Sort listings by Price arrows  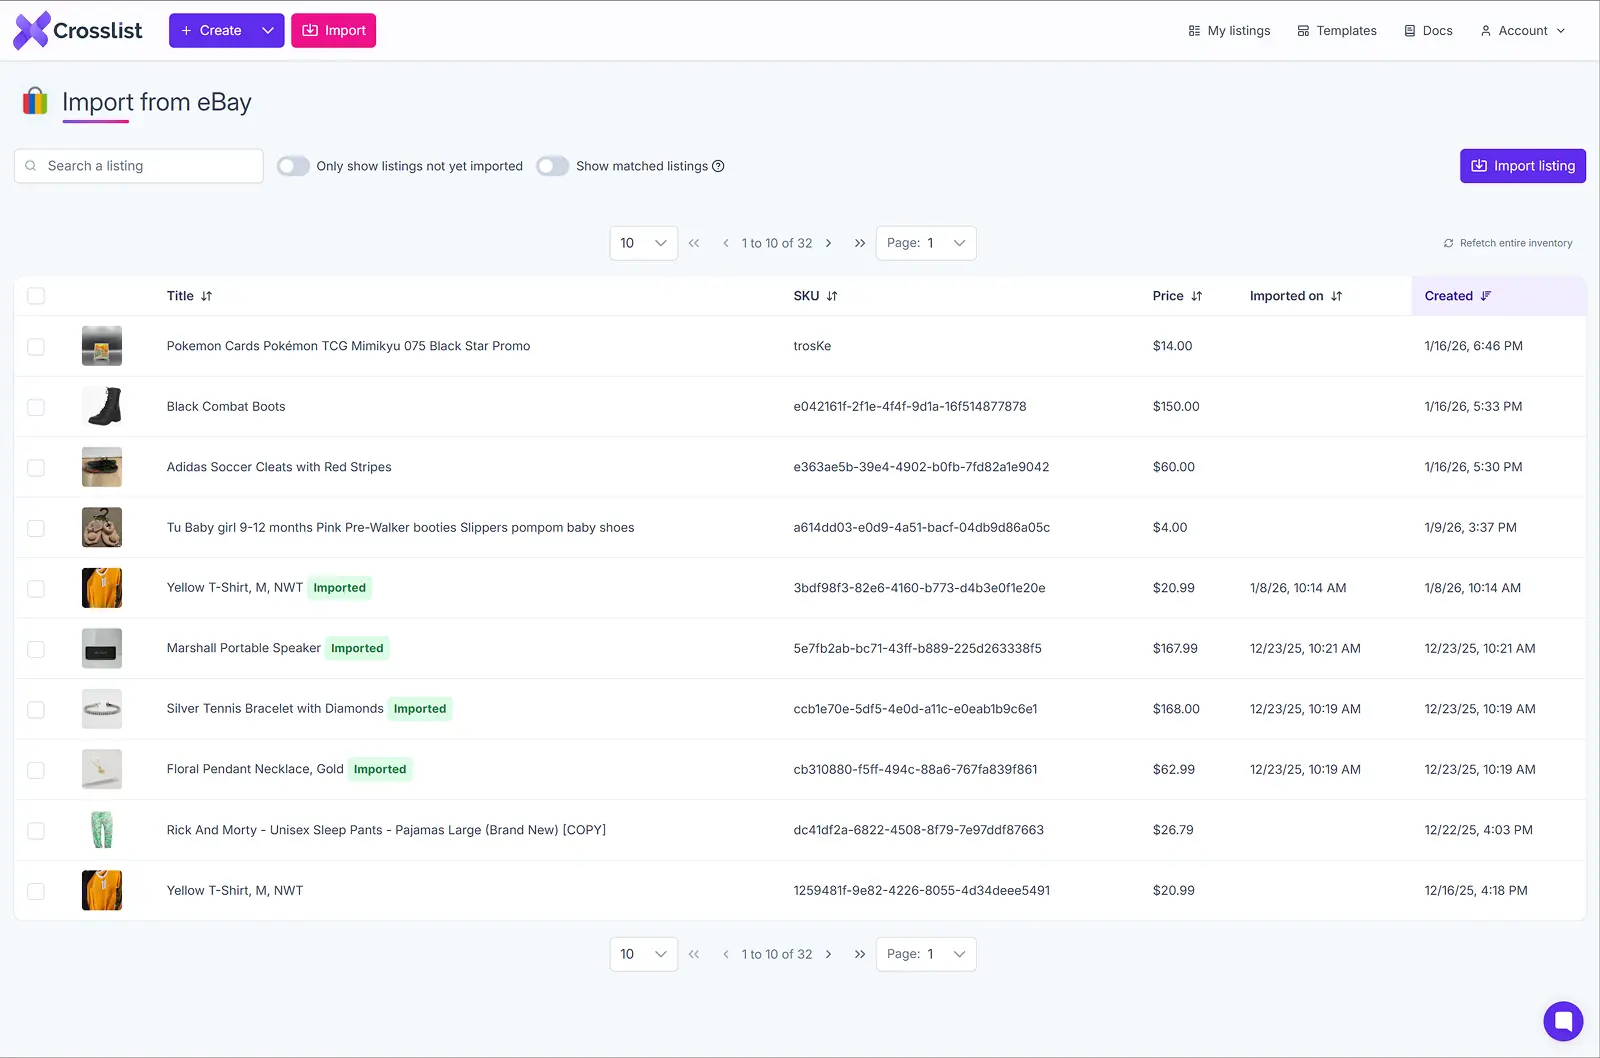[x=1196, y=296]
